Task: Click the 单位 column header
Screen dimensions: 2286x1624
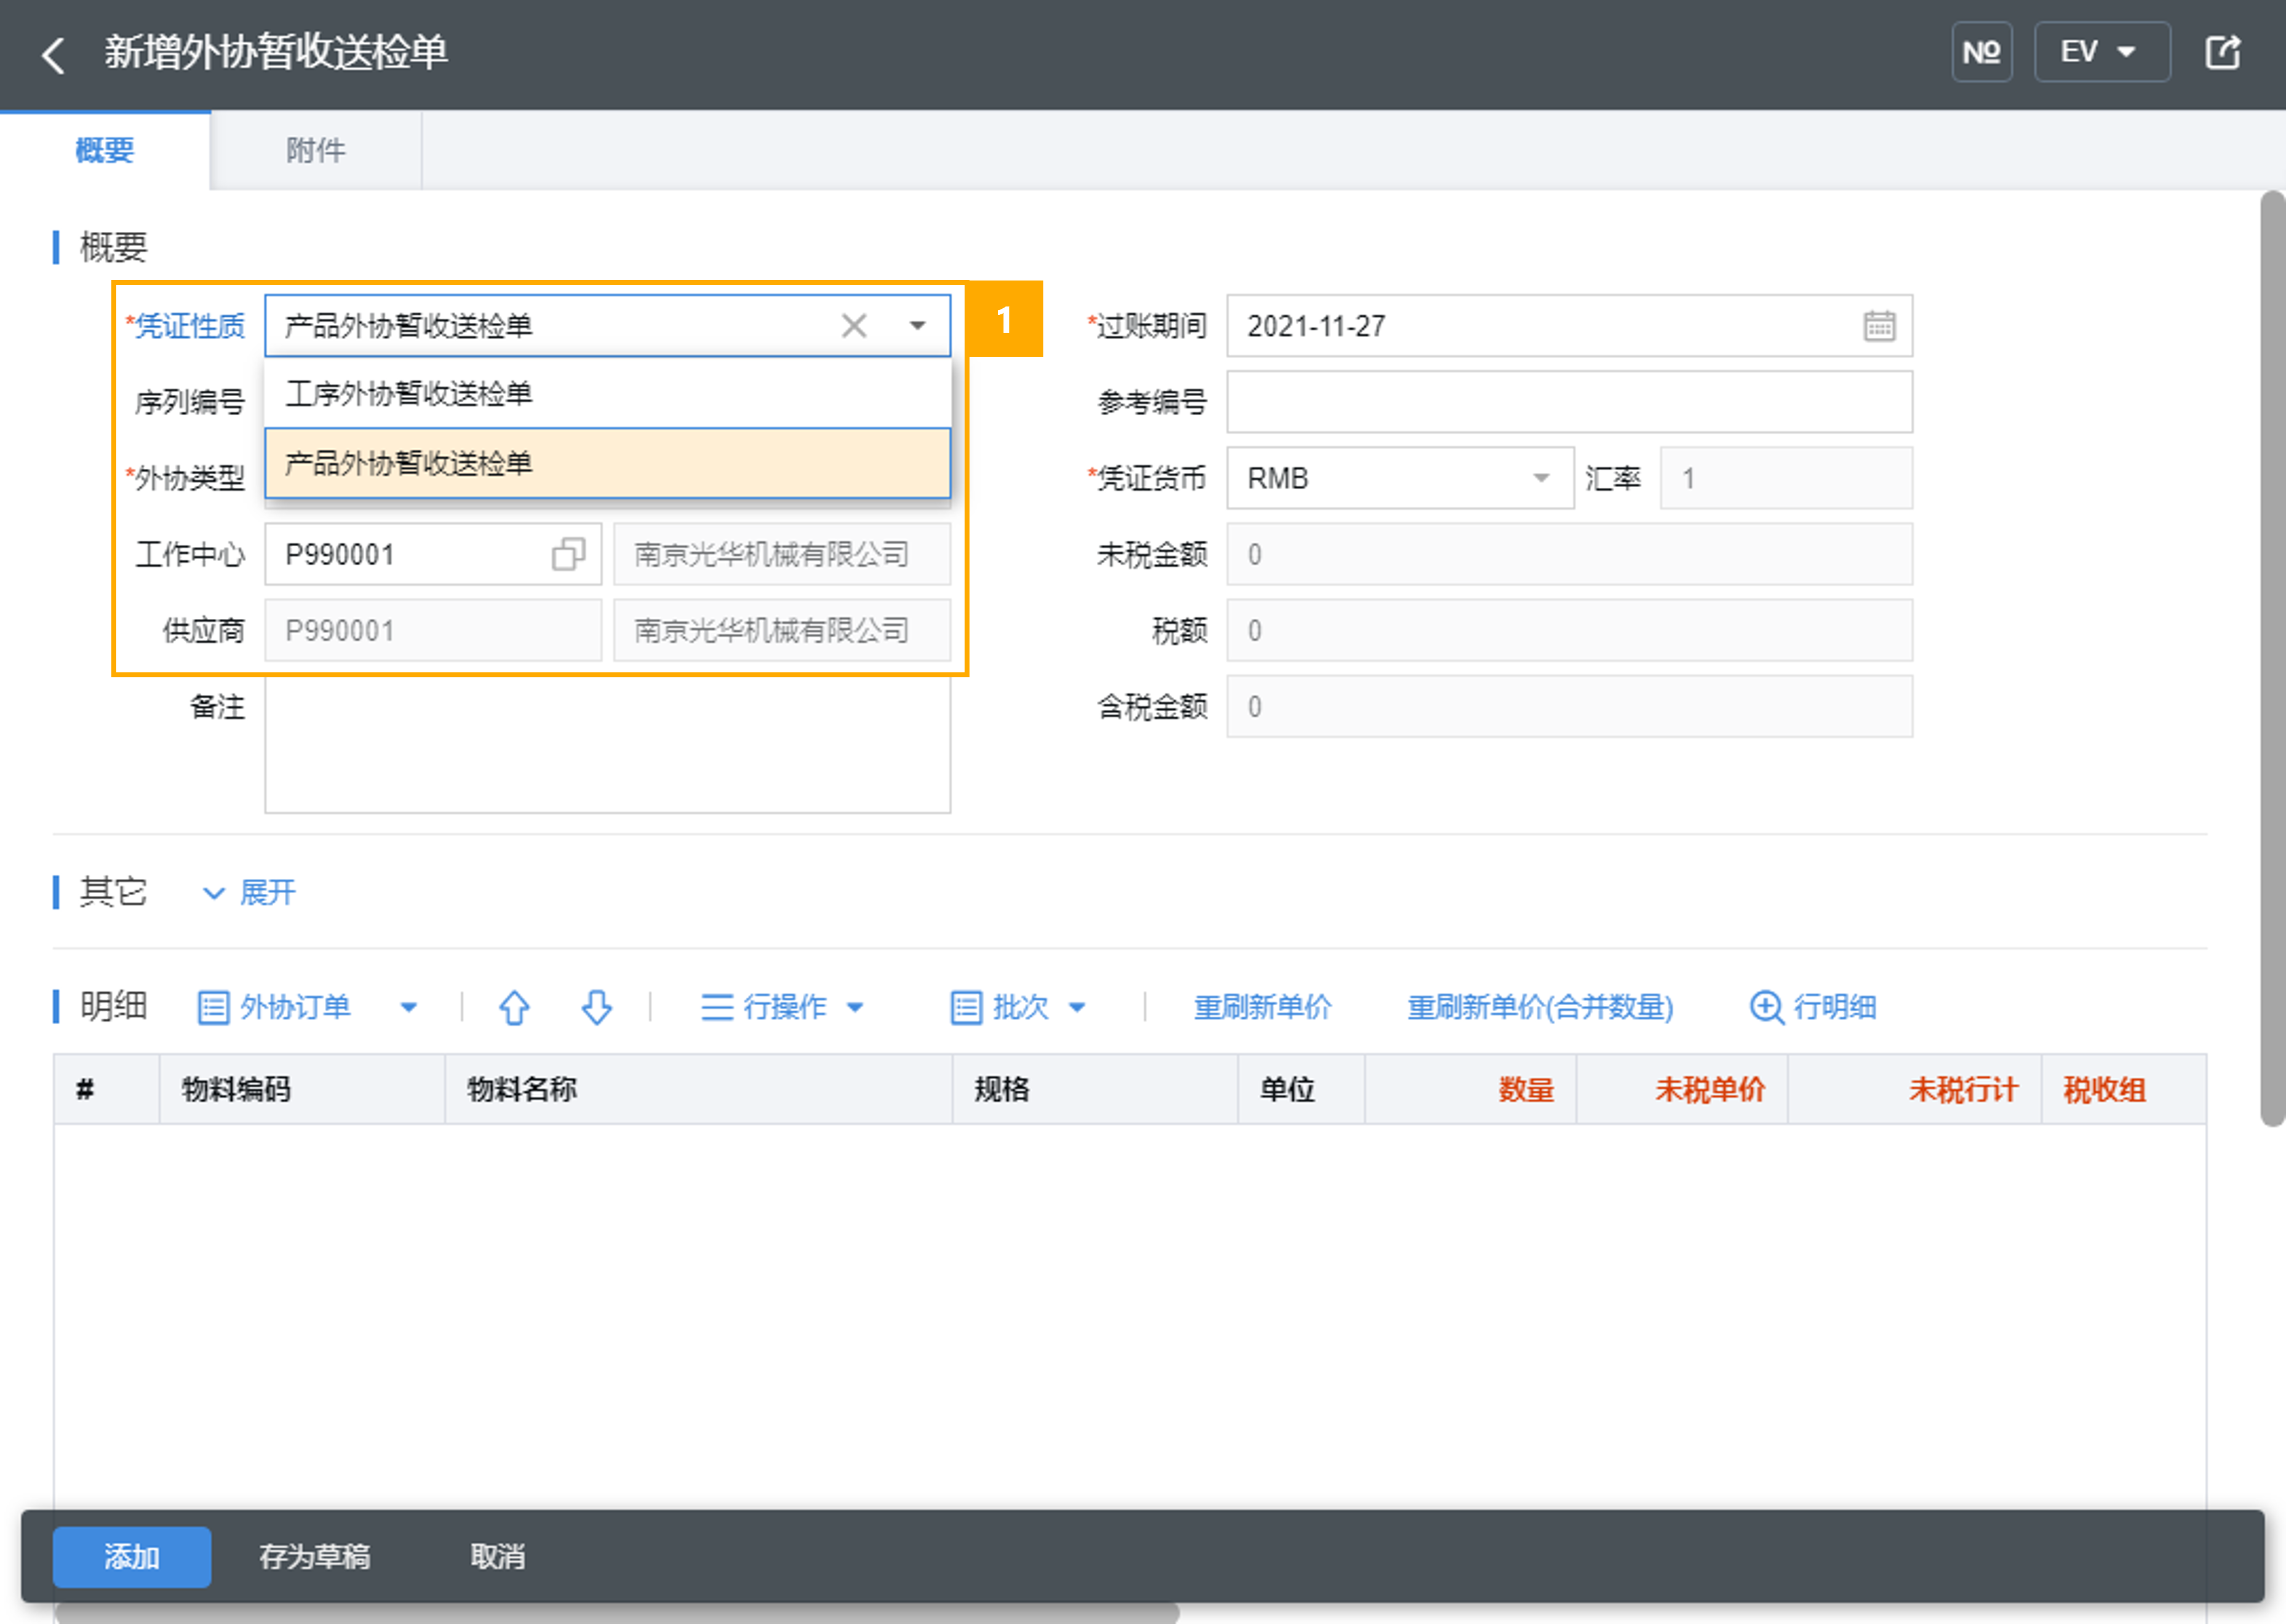Action: coord(1301,1089)
